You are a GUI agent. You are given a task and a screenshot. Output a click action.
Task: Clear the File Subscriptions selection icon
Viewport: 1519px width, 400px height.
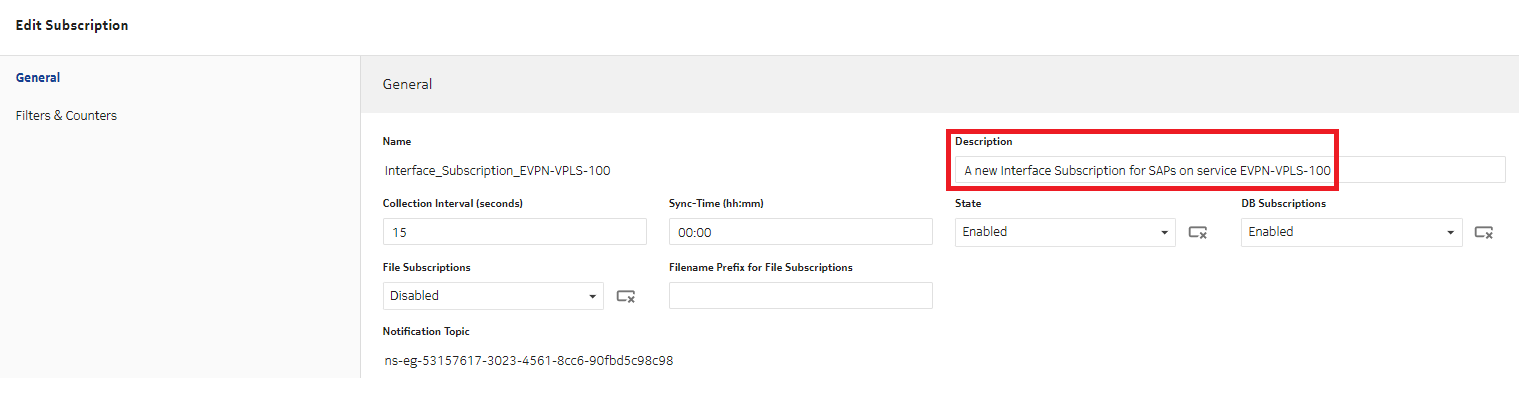626,296
